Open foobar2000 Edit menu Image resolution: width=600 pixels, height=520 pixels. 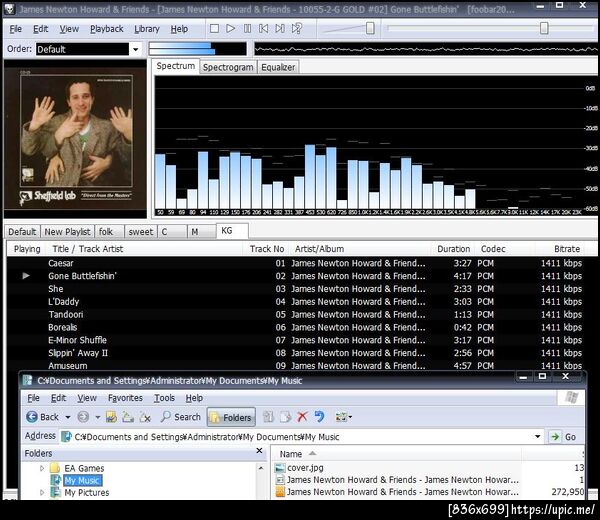point(41,29)
